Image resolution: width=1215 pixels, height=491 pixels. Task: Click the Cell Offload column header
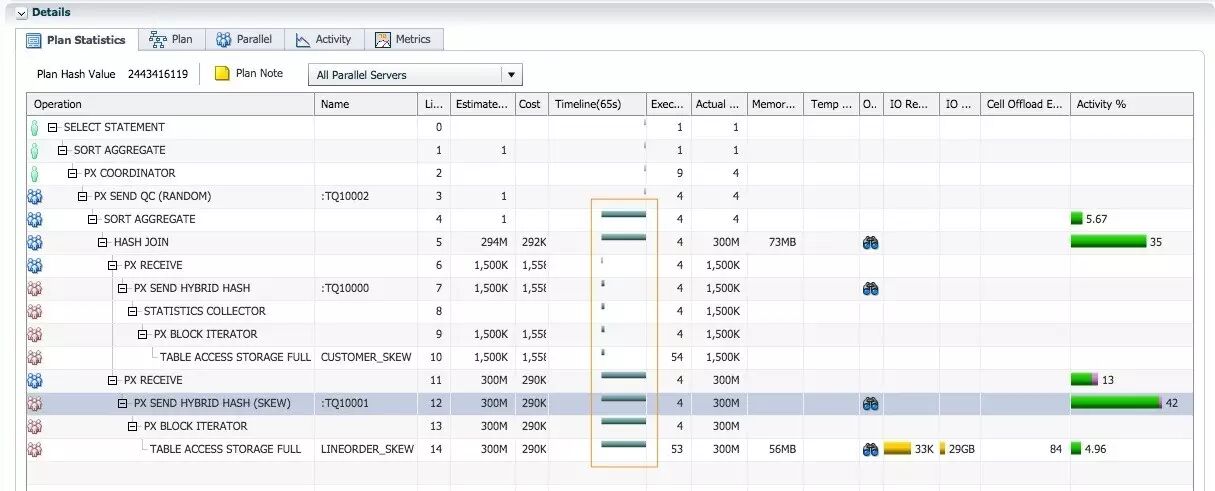pyautogui.click(x=1025, y=104)
